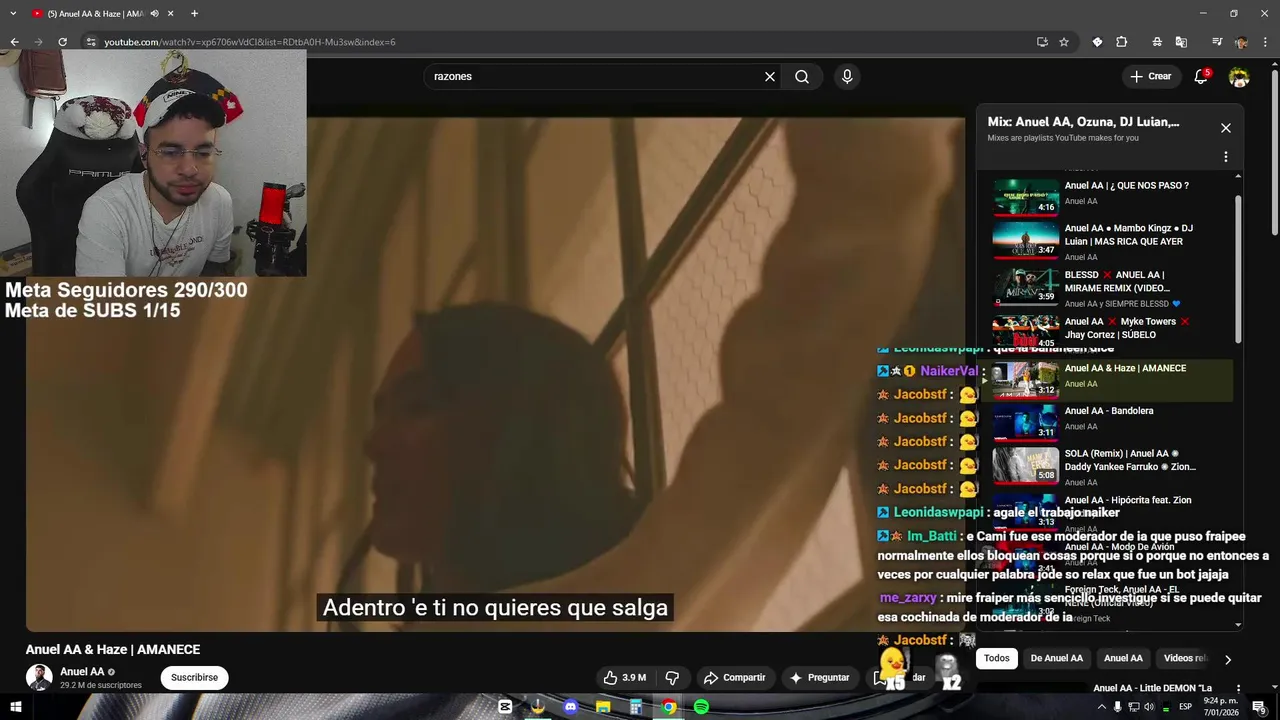This screenshot has height=720, width=1280.
Task: View site information icon in address bar
Action: click(91, 42)
